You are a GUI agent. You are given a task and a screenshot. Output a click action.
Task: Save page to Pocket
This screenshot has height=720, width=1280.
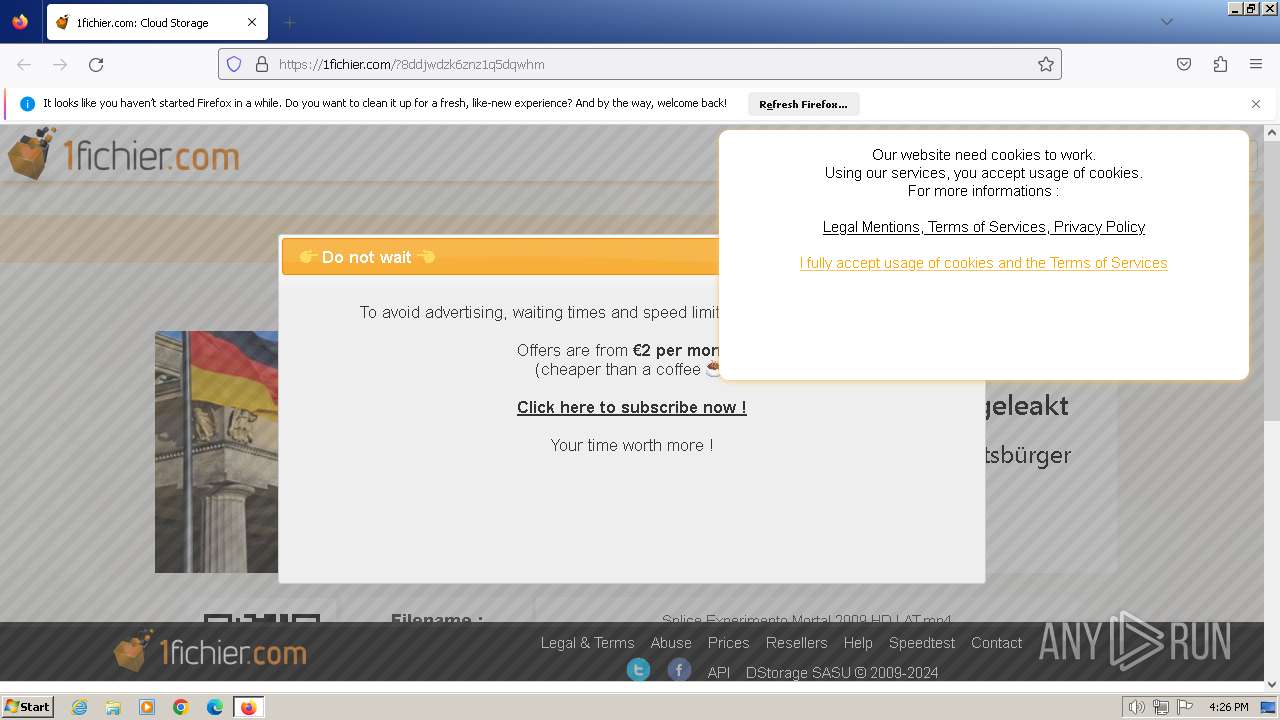click(1184, 64)
